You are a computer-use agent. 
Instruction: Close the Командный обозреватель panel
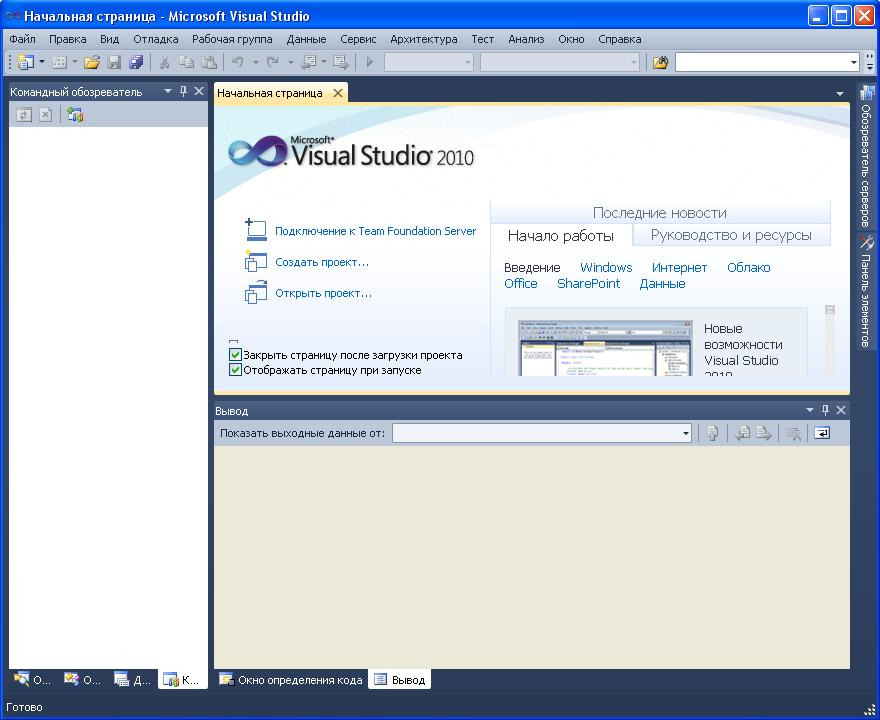tap(199, 91)
